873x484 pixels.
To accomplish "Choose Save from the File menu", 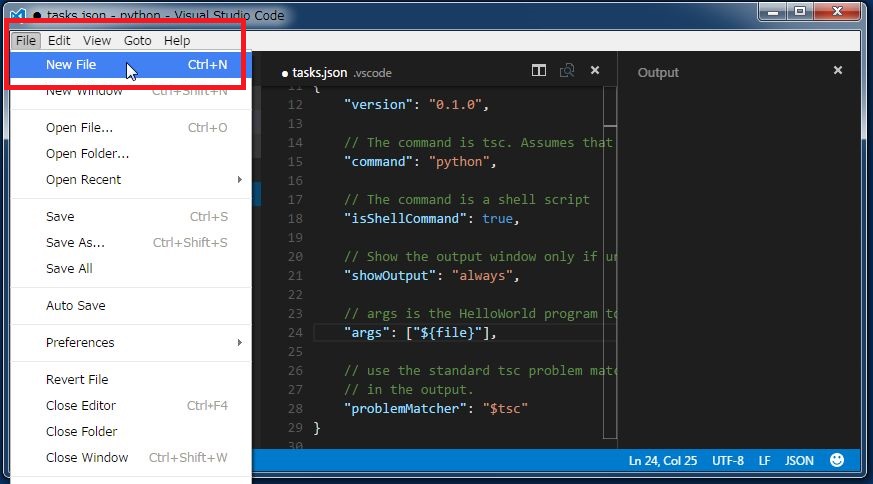I will coord(131,217).
